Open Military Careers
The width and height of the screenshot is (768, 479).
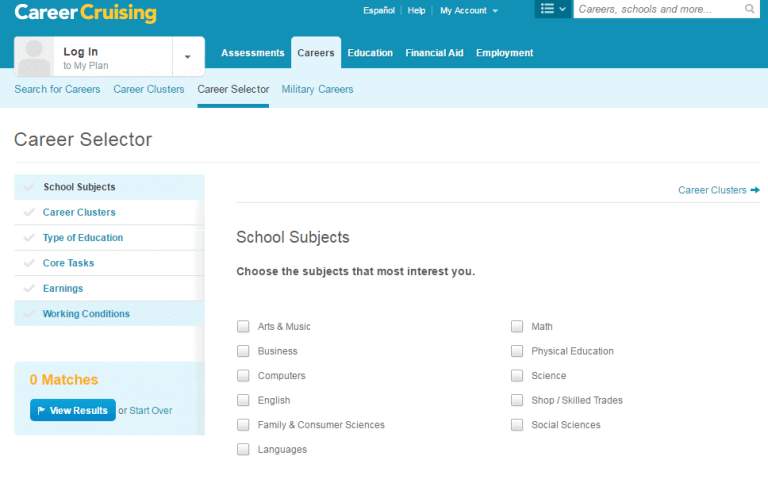click(x=317, y=89)
